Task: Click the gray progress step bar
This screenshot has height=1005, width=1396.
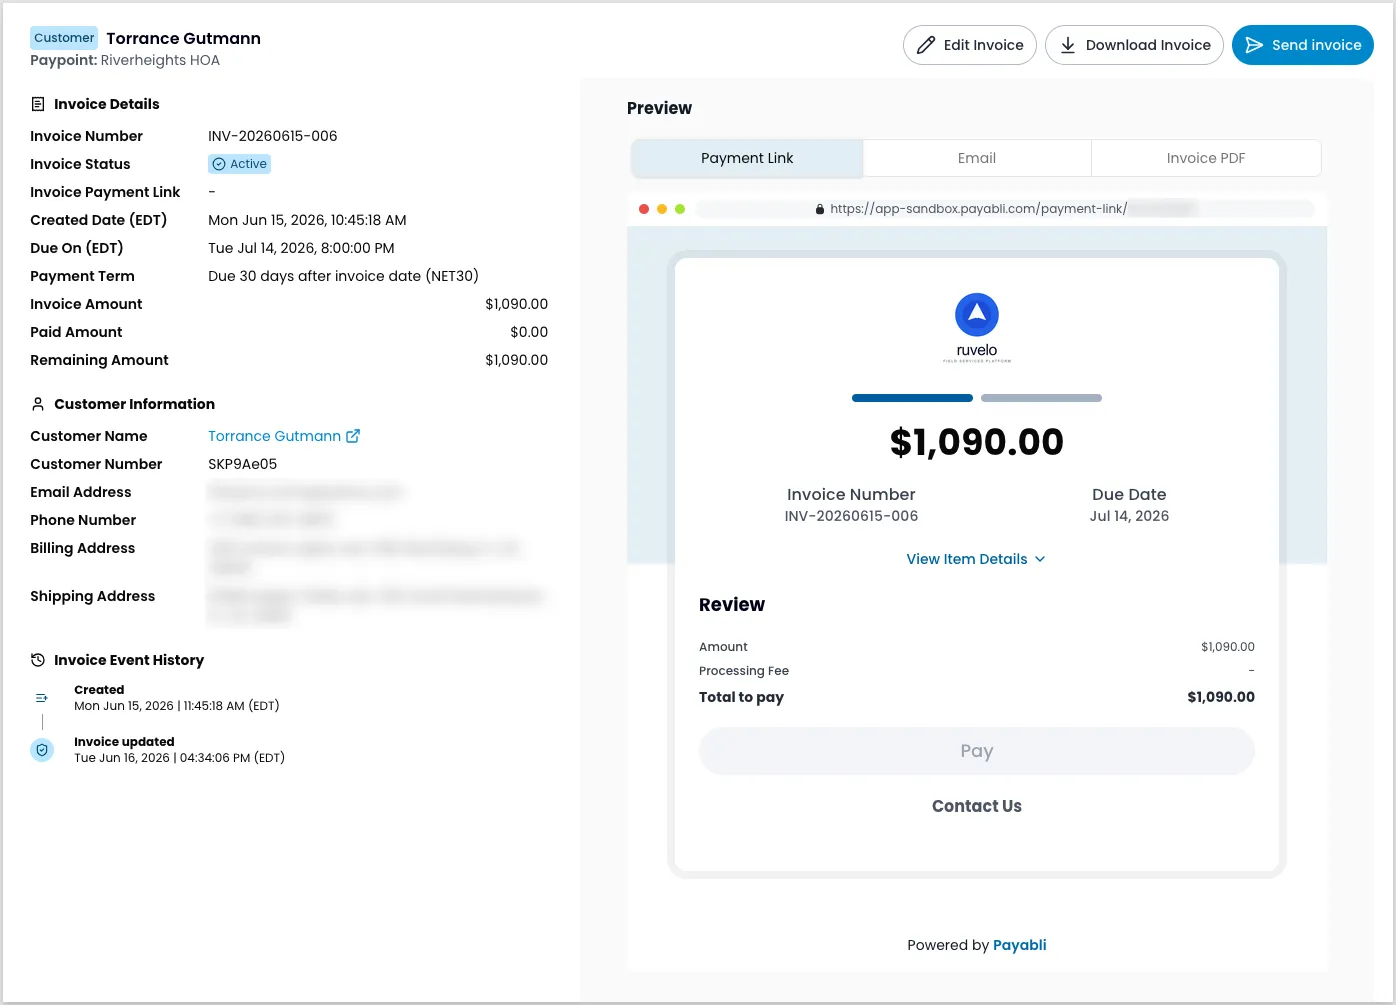Action: click(x=1041, y=398)
